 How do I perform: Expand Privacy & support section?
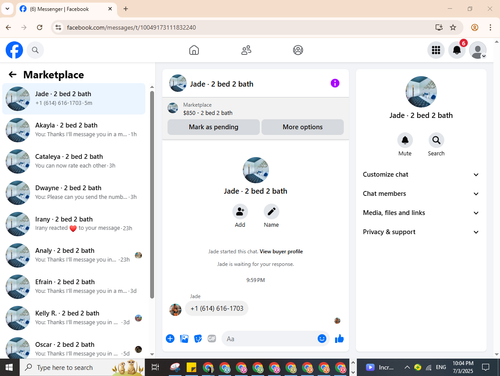point(421,232)
